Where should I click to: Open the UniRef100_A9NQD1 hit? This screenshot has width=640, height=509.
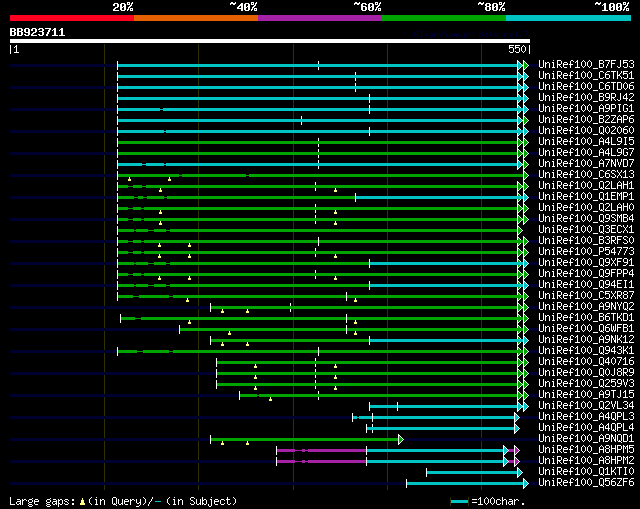586,439
